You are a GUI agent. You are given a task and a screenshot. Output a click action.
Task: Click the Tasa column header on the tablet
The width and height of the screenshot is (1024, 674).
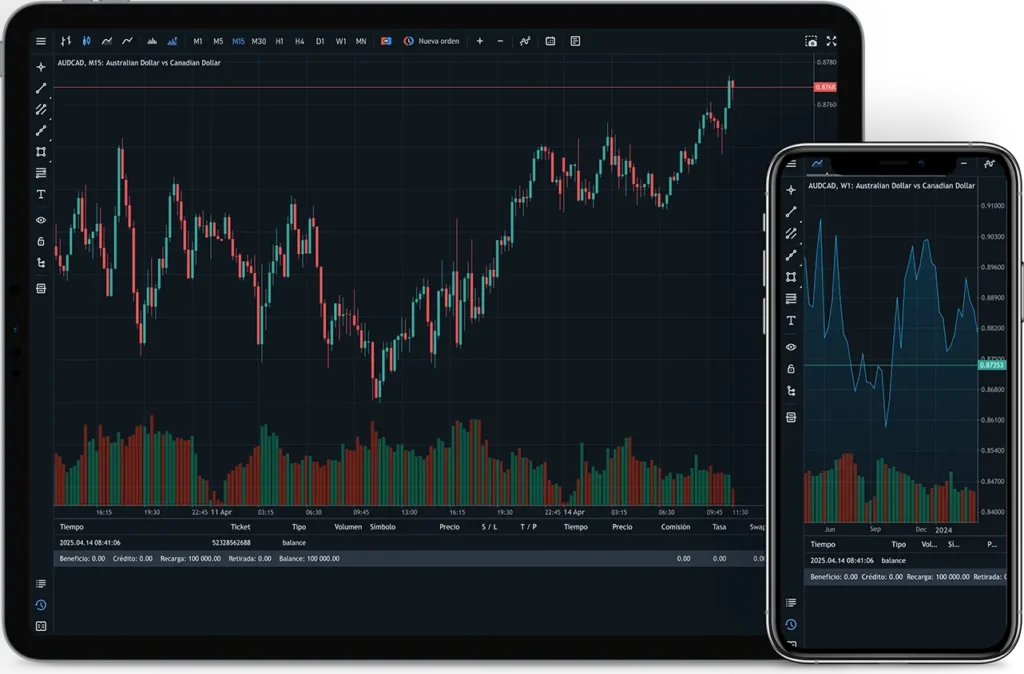coord(719,527)
